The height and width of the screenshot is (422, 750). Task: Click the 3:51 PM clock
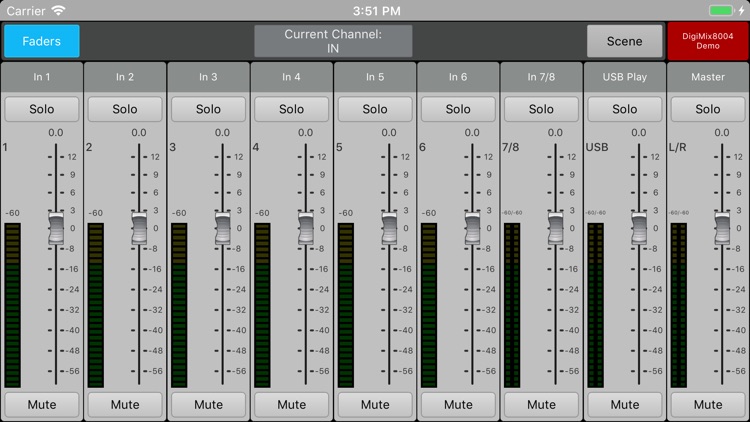376,11
